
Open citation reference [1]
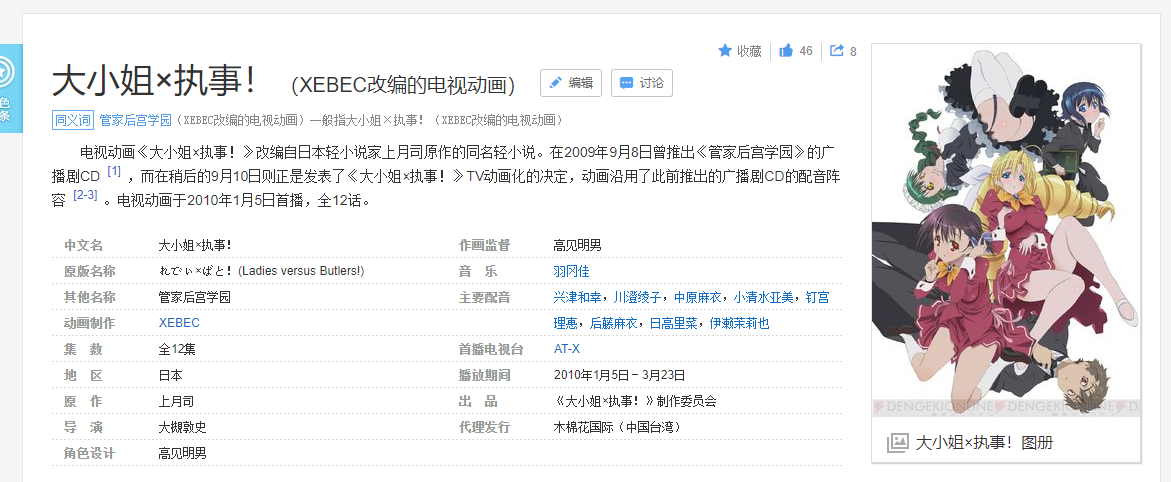tap(114, 171)
